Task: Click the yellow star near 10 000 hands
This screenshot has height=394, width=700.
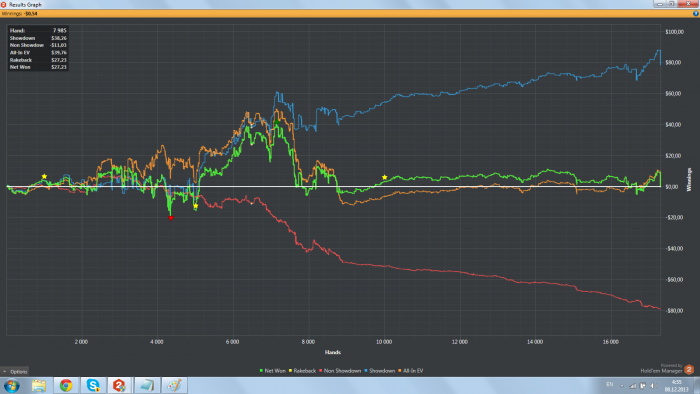Action: pyautogui.click(x=384, y=177)
